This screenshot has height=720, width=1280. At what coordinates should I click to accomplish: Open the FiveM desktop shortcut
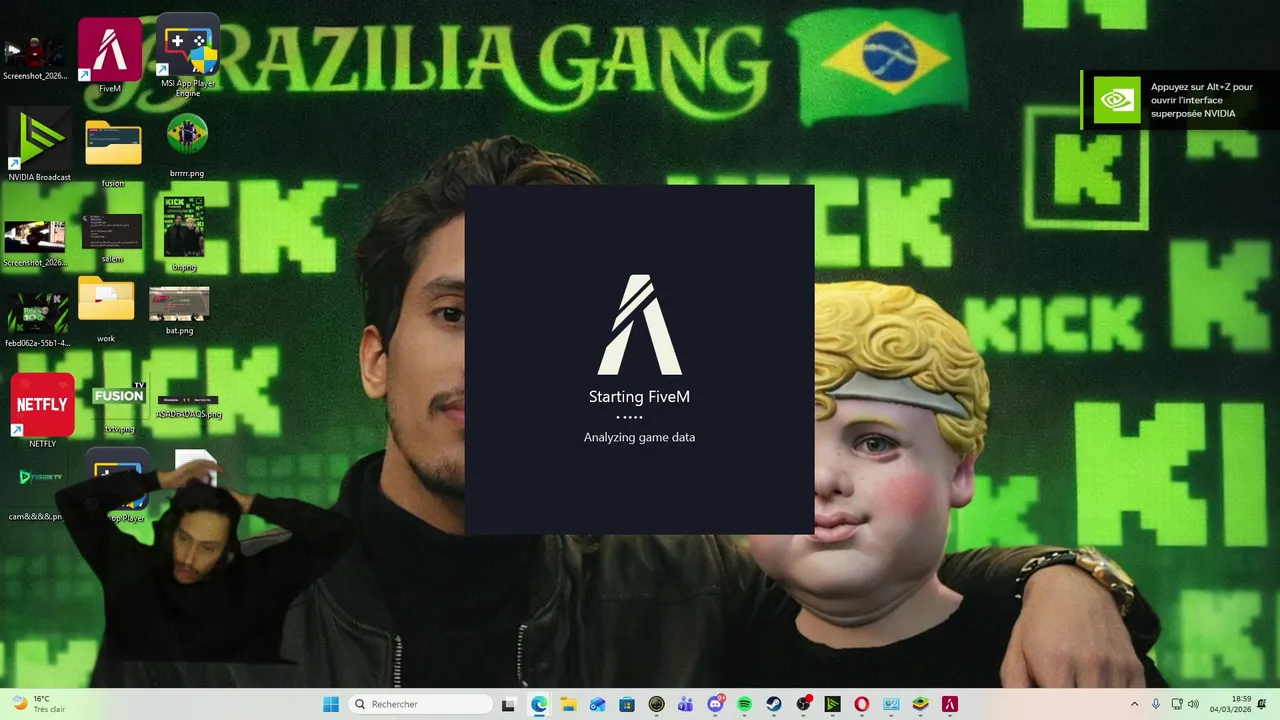pyautogui.click(x=110, y=55)
